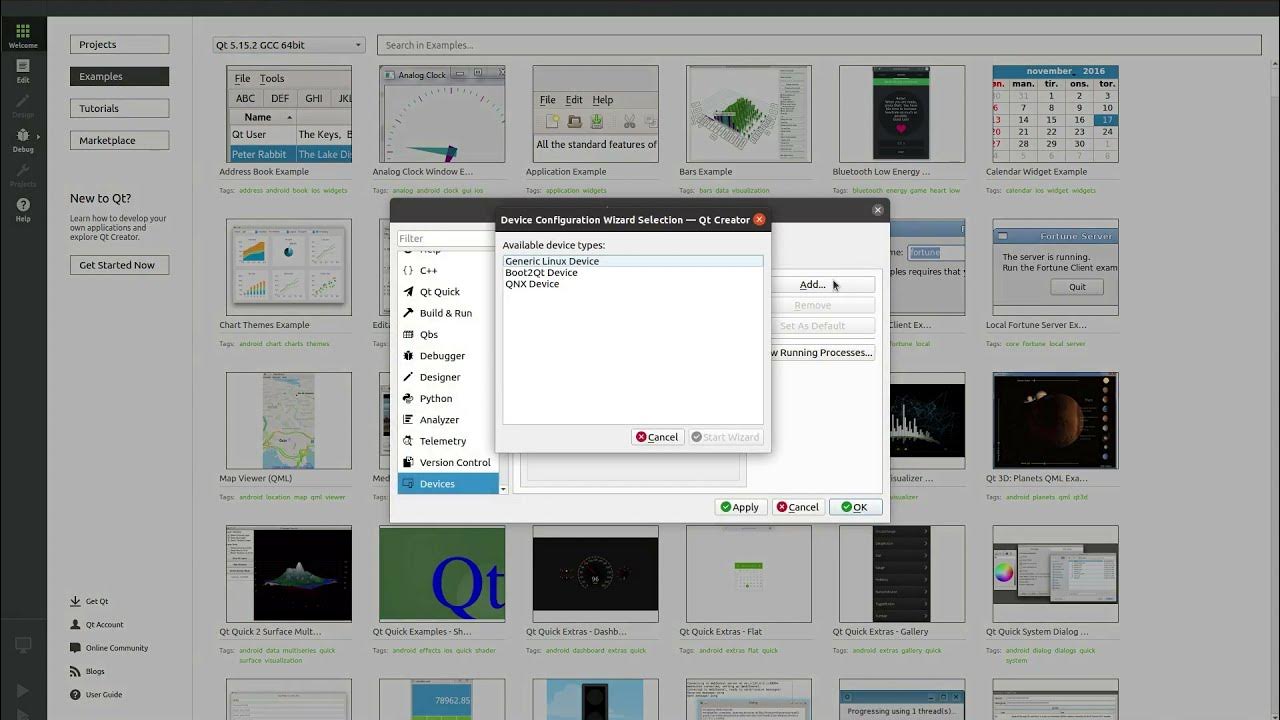Open the Tutorials tab on Welcome page
Viewport: 1280px width, 720px height.
[x=119, y=109]
